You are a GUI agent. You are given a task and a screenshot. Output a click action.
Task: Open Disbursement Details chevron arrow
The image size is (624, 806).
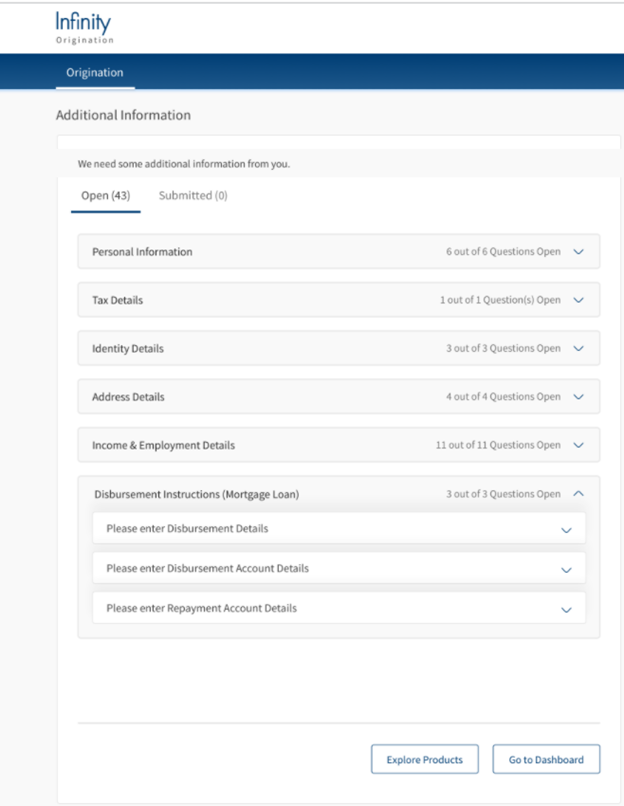[x=566, y=530]
